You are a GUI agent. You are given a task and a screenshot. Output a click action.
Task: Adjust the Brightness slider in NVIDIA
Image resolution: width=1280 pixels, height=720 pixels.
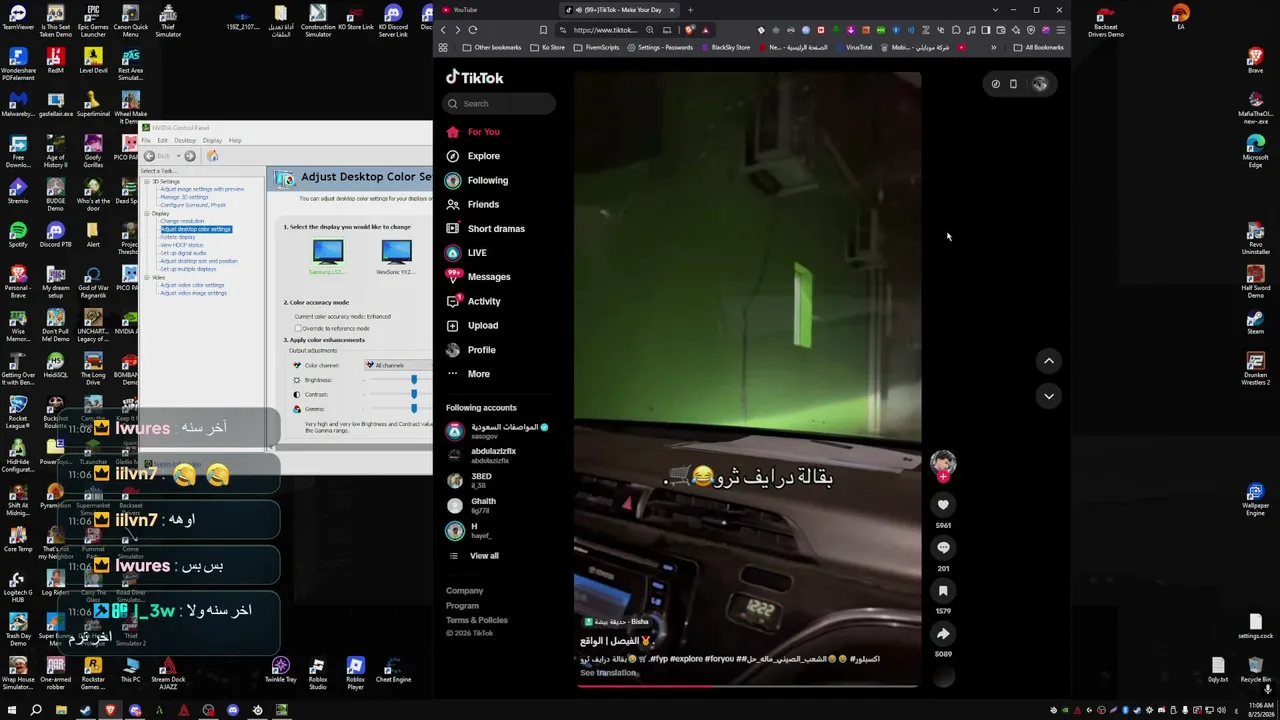[413, 380]
